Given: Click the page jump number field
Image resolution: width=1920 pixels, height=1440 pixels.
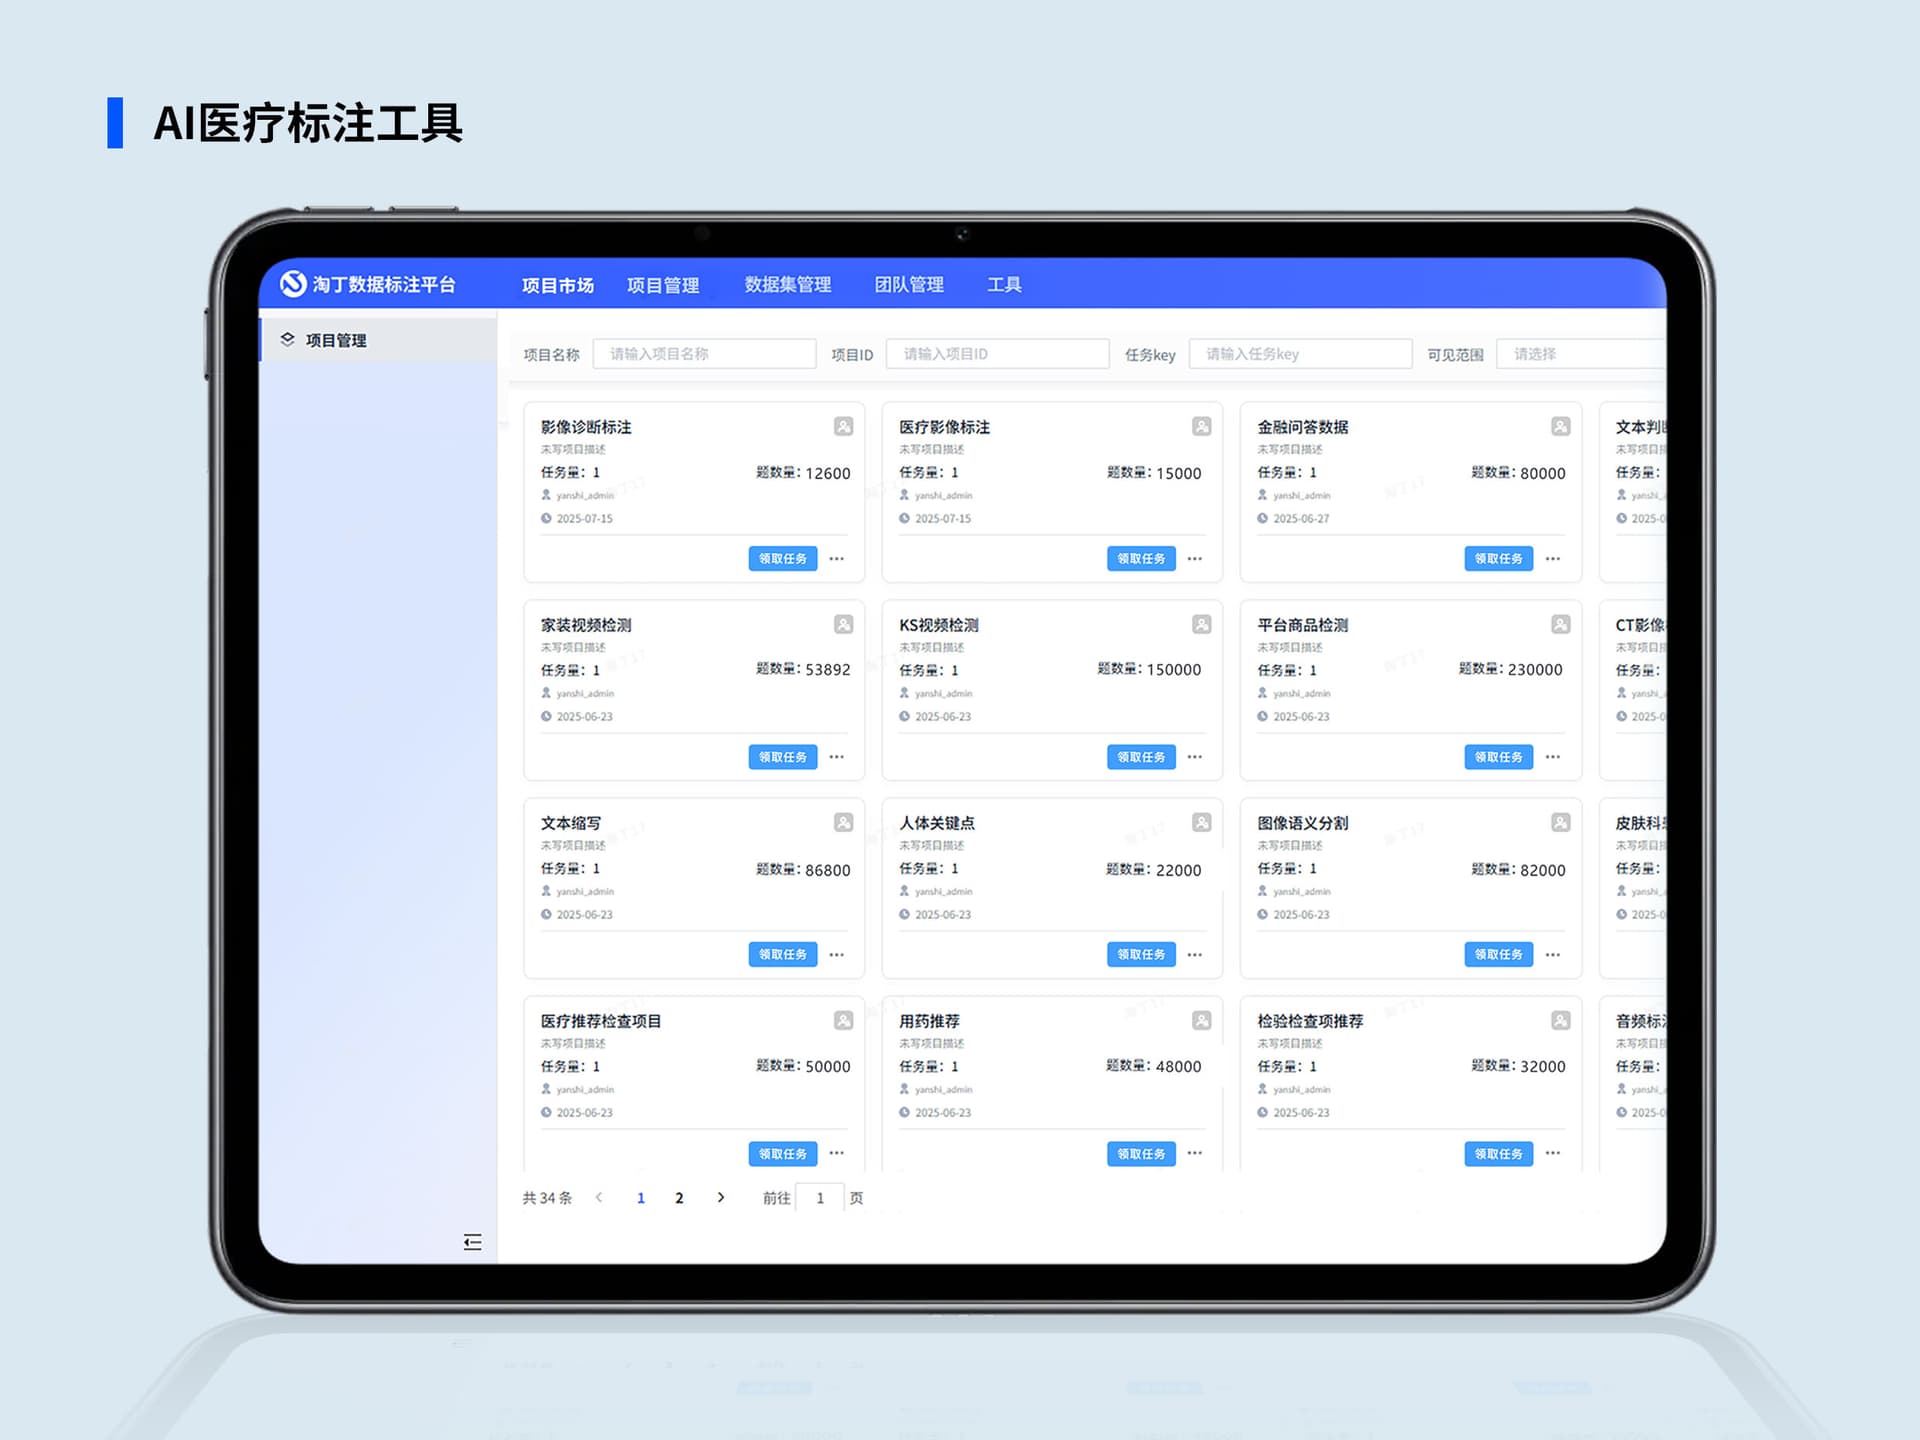Looking at the screenshot, I should pyautogui.click(x=820, y=1198).
